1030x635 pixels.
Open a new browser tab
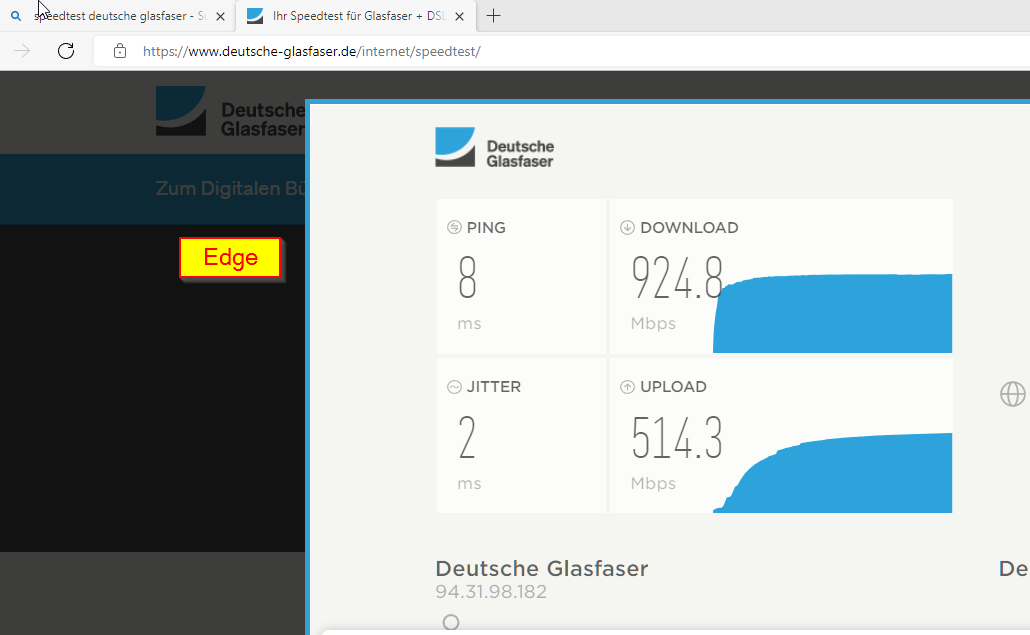(x=493, y=16)
